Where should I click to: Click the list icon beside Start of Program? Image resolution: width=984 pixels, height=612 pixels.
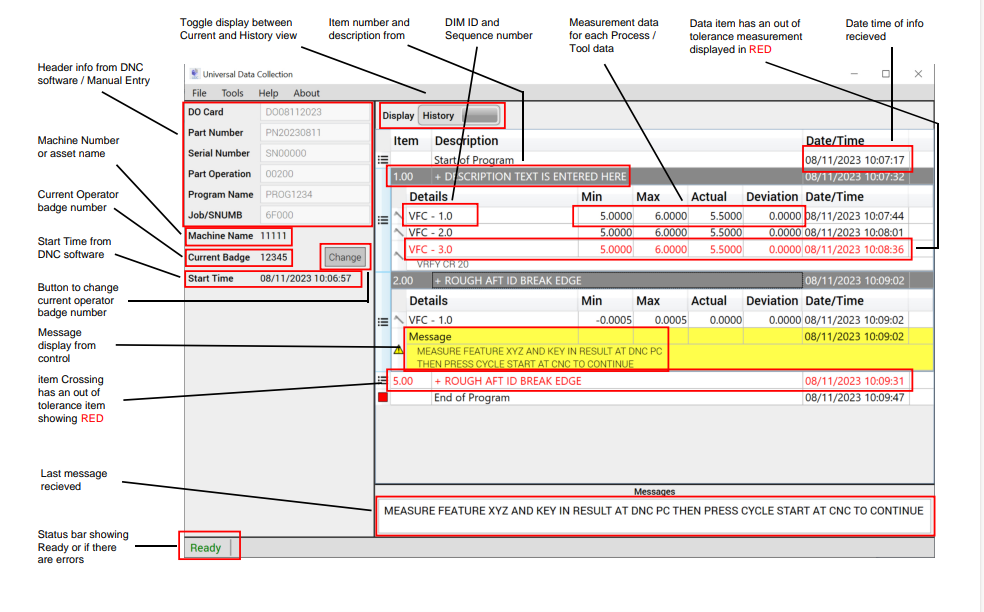point(382,160)
